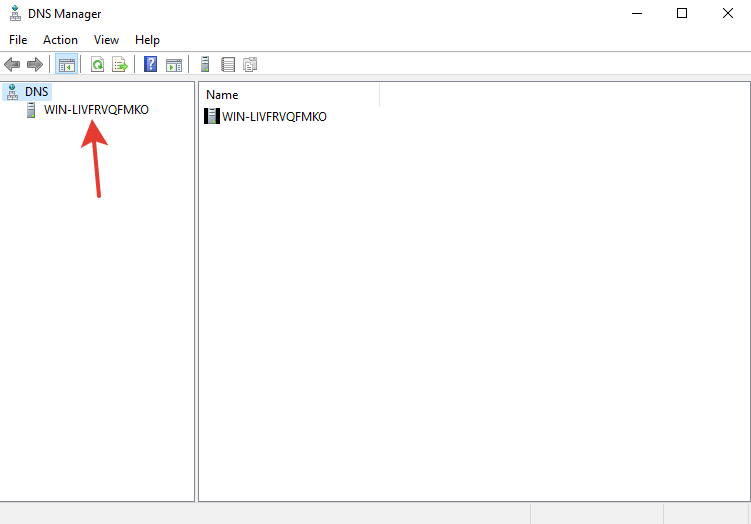The width and height of the screenshot is (751, 524).
Task: Click the notepad list icon in toolbar
Action: point(228,64)
